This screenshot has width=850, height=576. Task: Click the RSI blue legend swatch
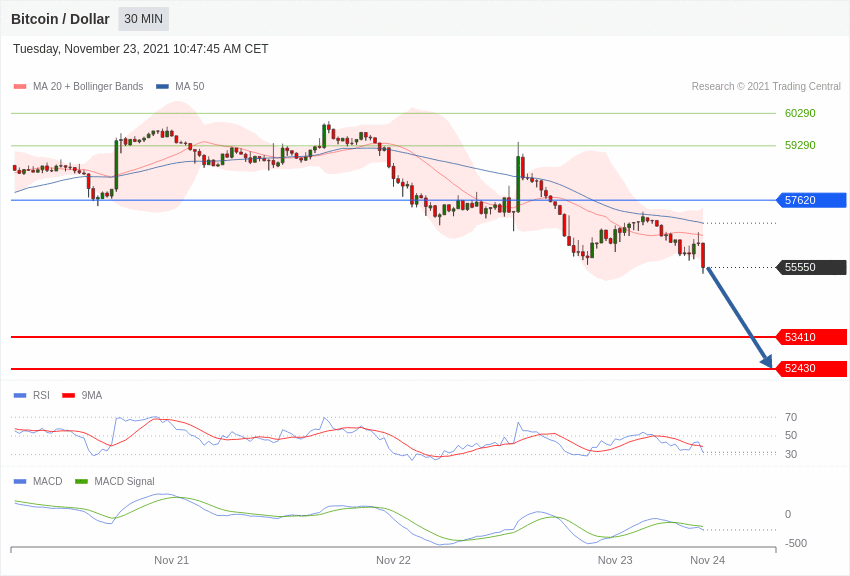click(x=20, y=396)
